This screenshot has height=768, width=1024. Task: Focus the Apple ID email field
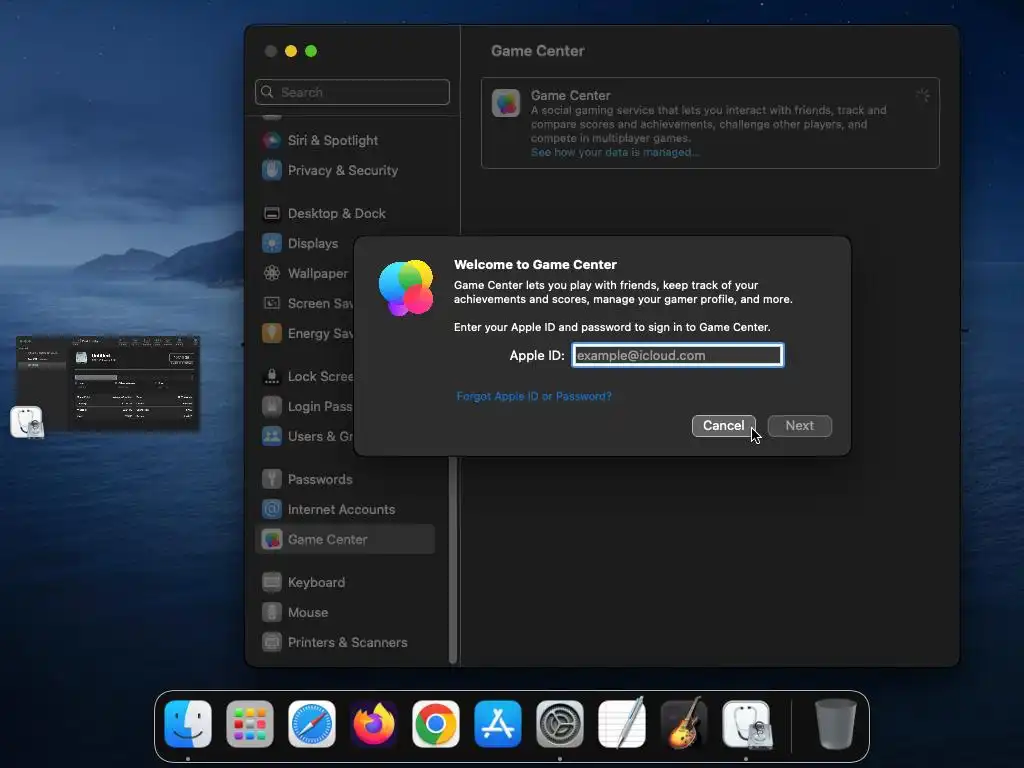[x=677, y=355]
